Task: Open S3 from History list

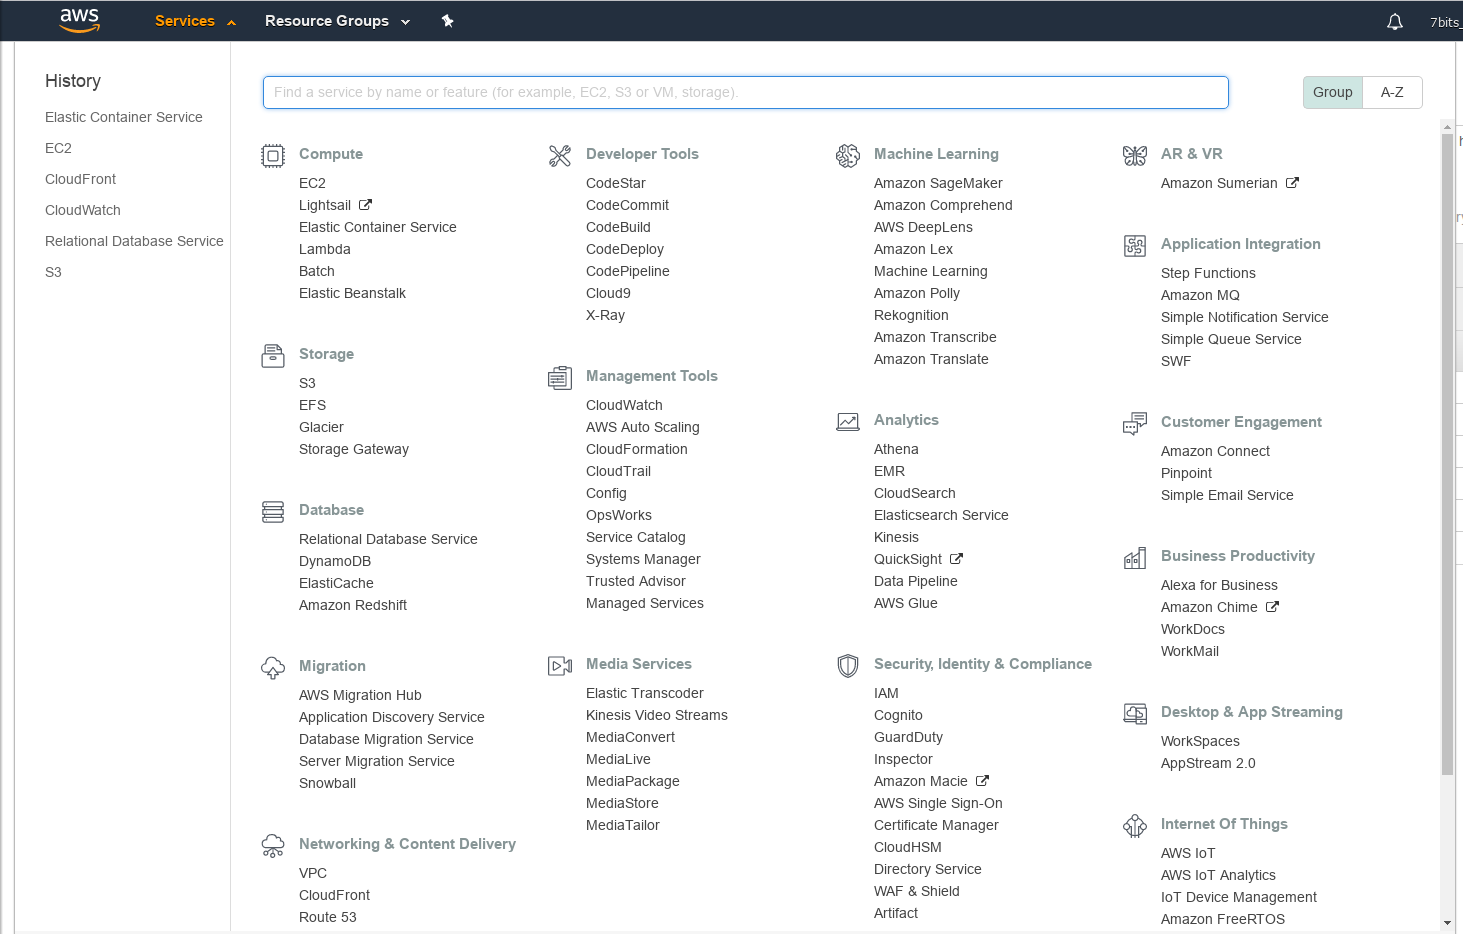Action: coord(53,272)
